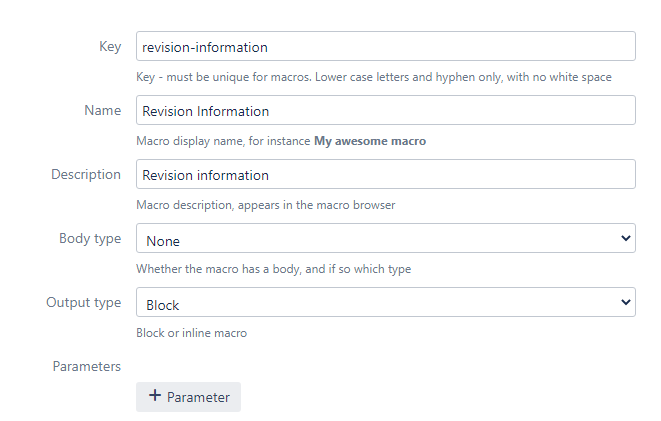Click the Name field label
The width and height of the screenshot is (661, 421).
click(x=102, y=111)
